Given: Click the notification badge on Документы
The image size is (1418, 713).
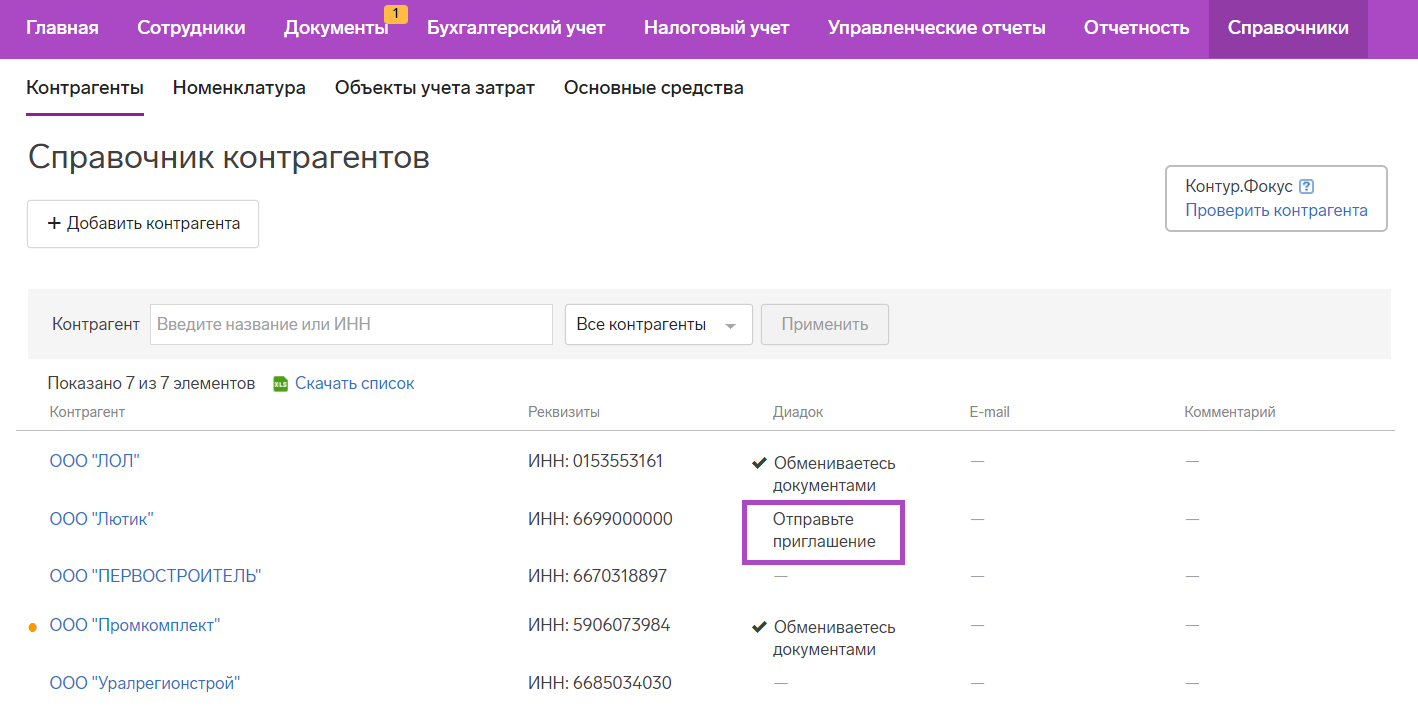Looking at the screenshot, I should (x=395, y=14).
